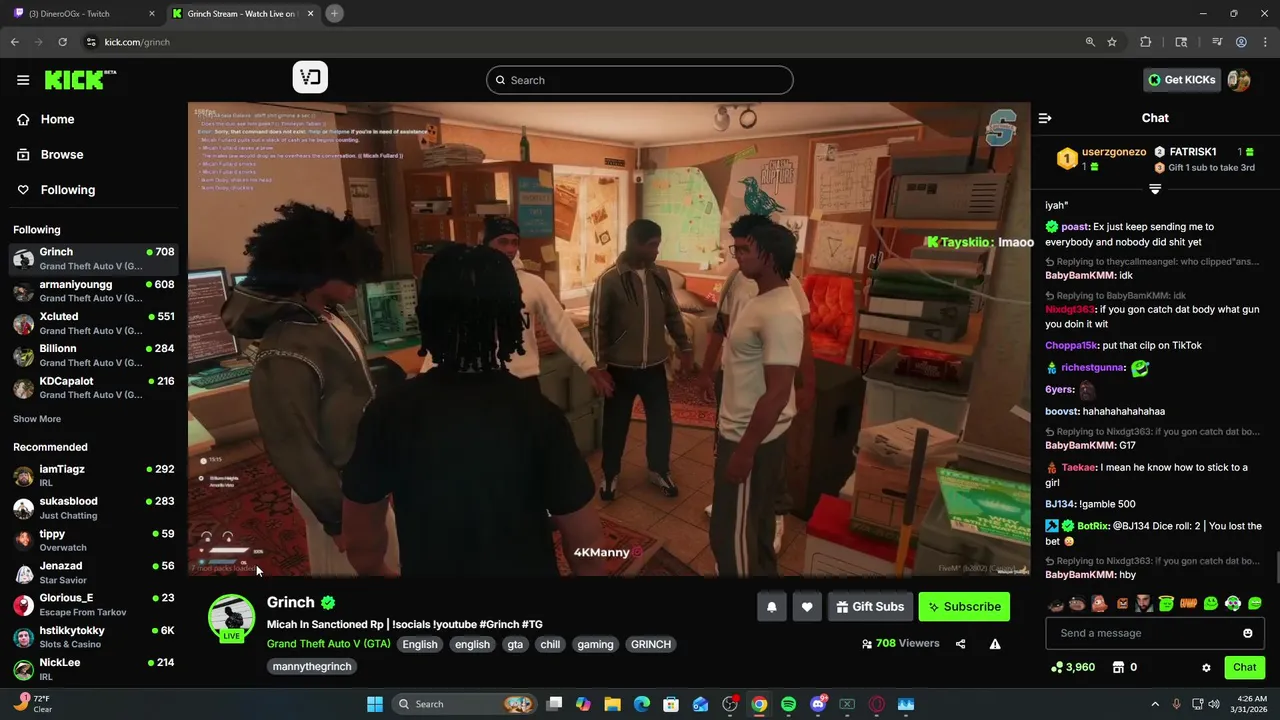Screen dimensions: 1280x720
Task: Click the chat settings gear icon
Action: 1206,668
